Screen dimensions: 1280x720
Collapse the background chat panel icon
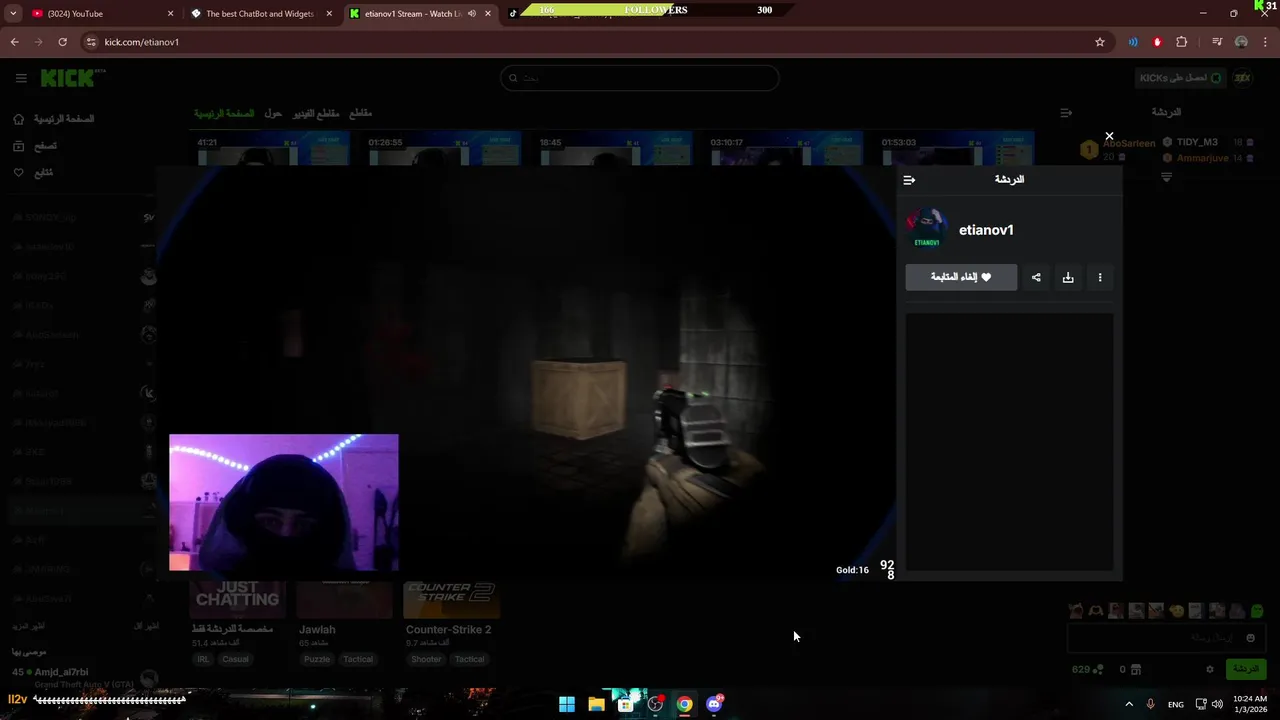point(1066,113)
